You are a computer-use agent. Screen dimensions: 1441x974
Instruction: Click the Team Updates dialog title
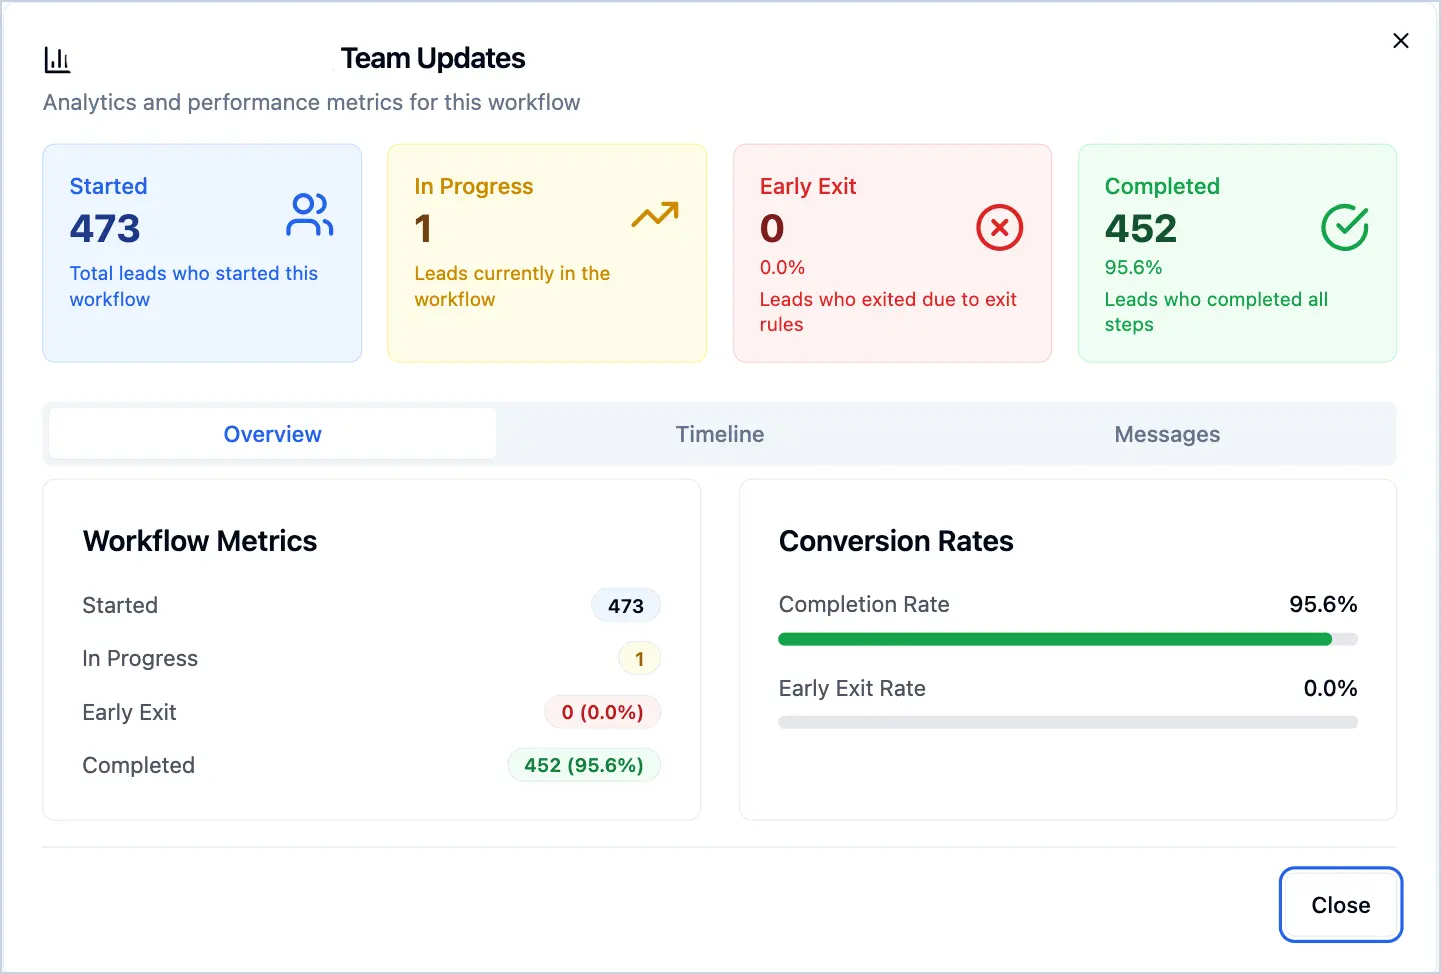tap(432, 58)
